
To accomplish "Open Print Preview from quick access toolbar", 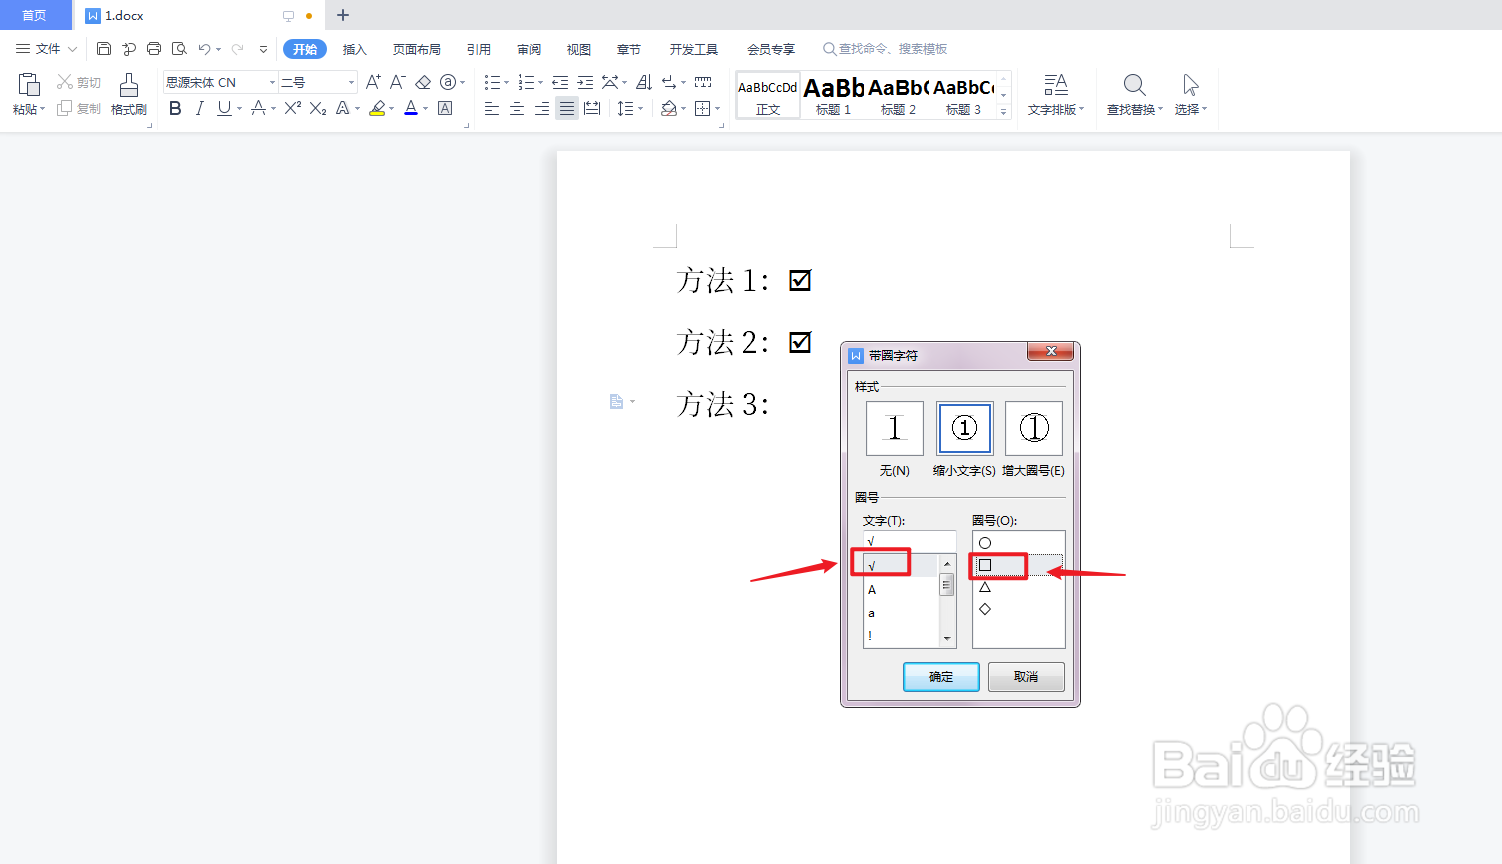I will (179, 49).
